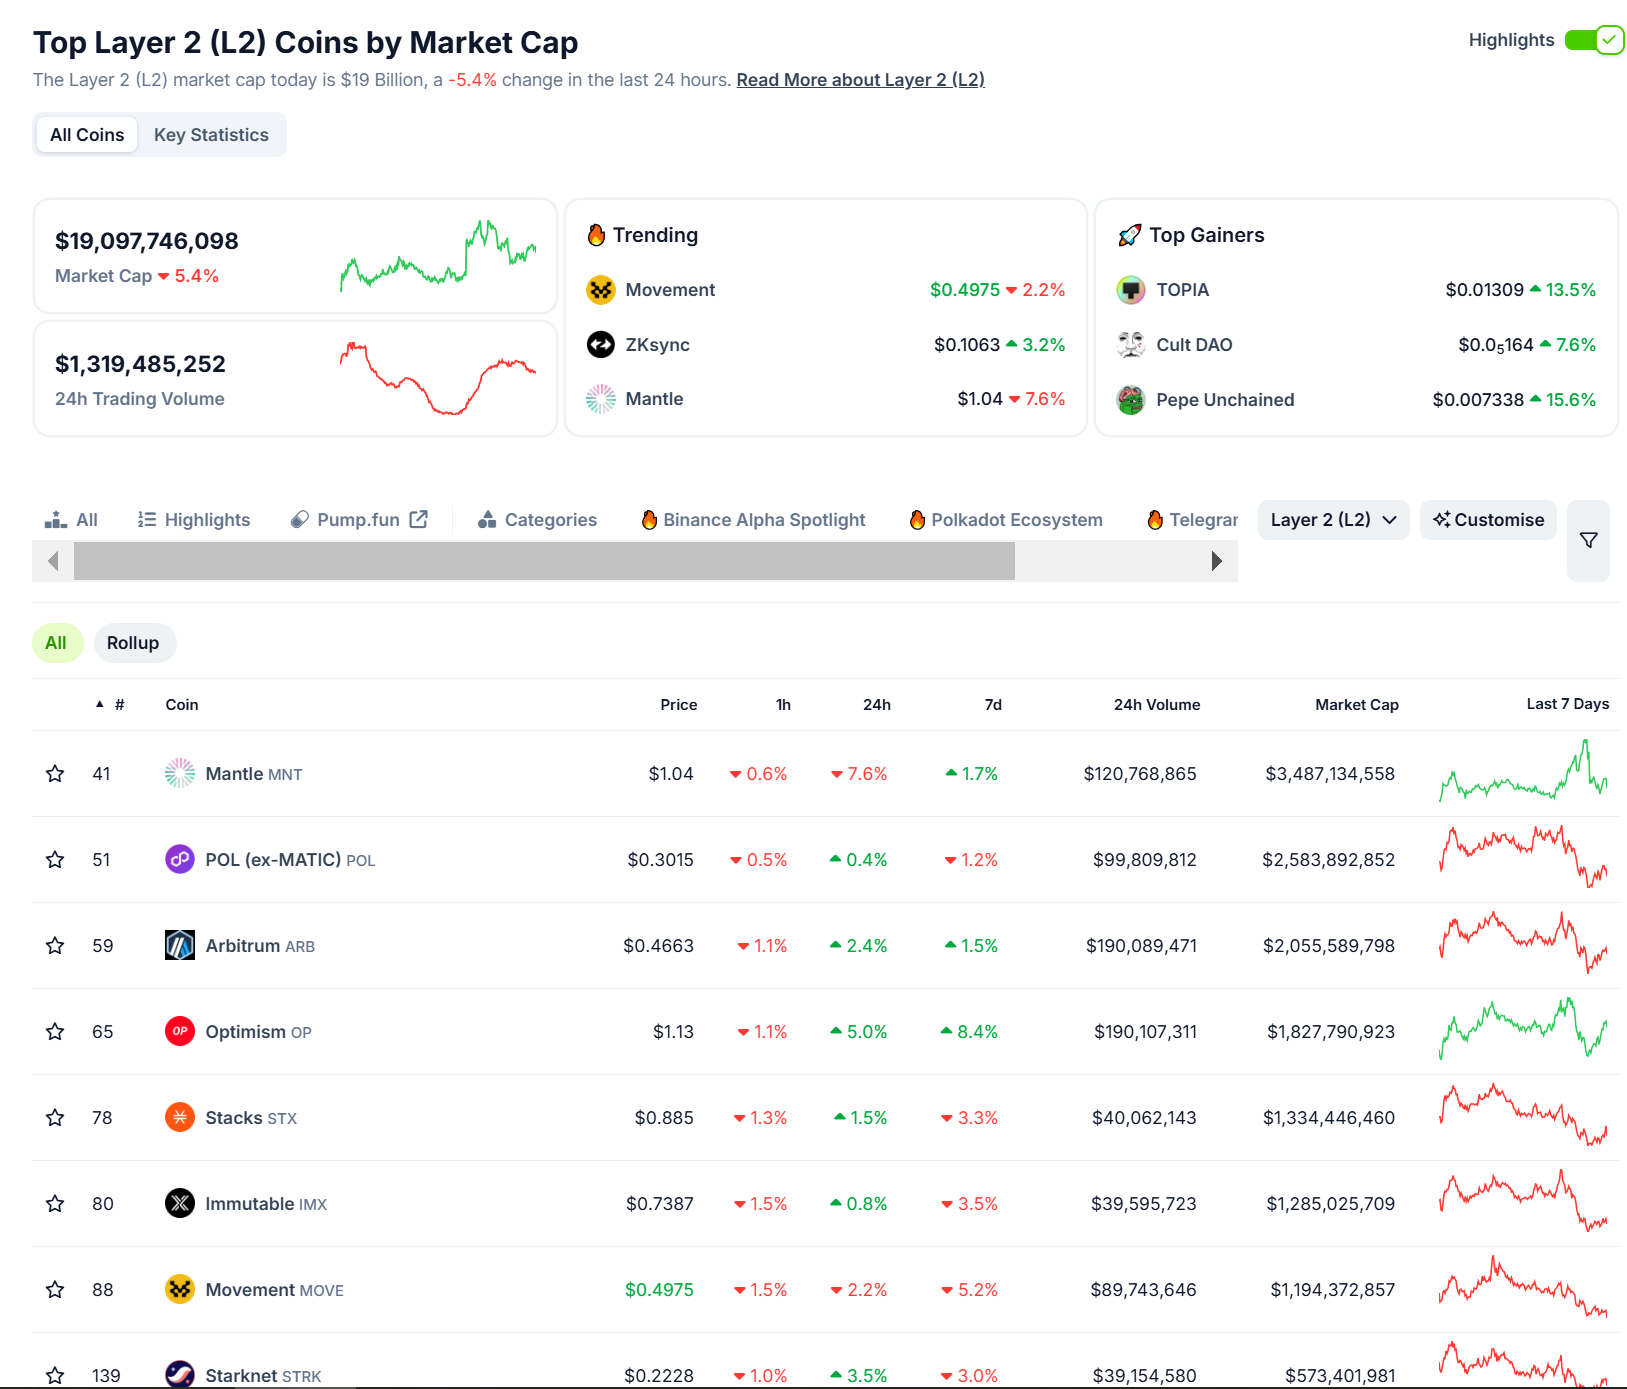
Task: Select the All category tab
Action: (x=71, y=520)
